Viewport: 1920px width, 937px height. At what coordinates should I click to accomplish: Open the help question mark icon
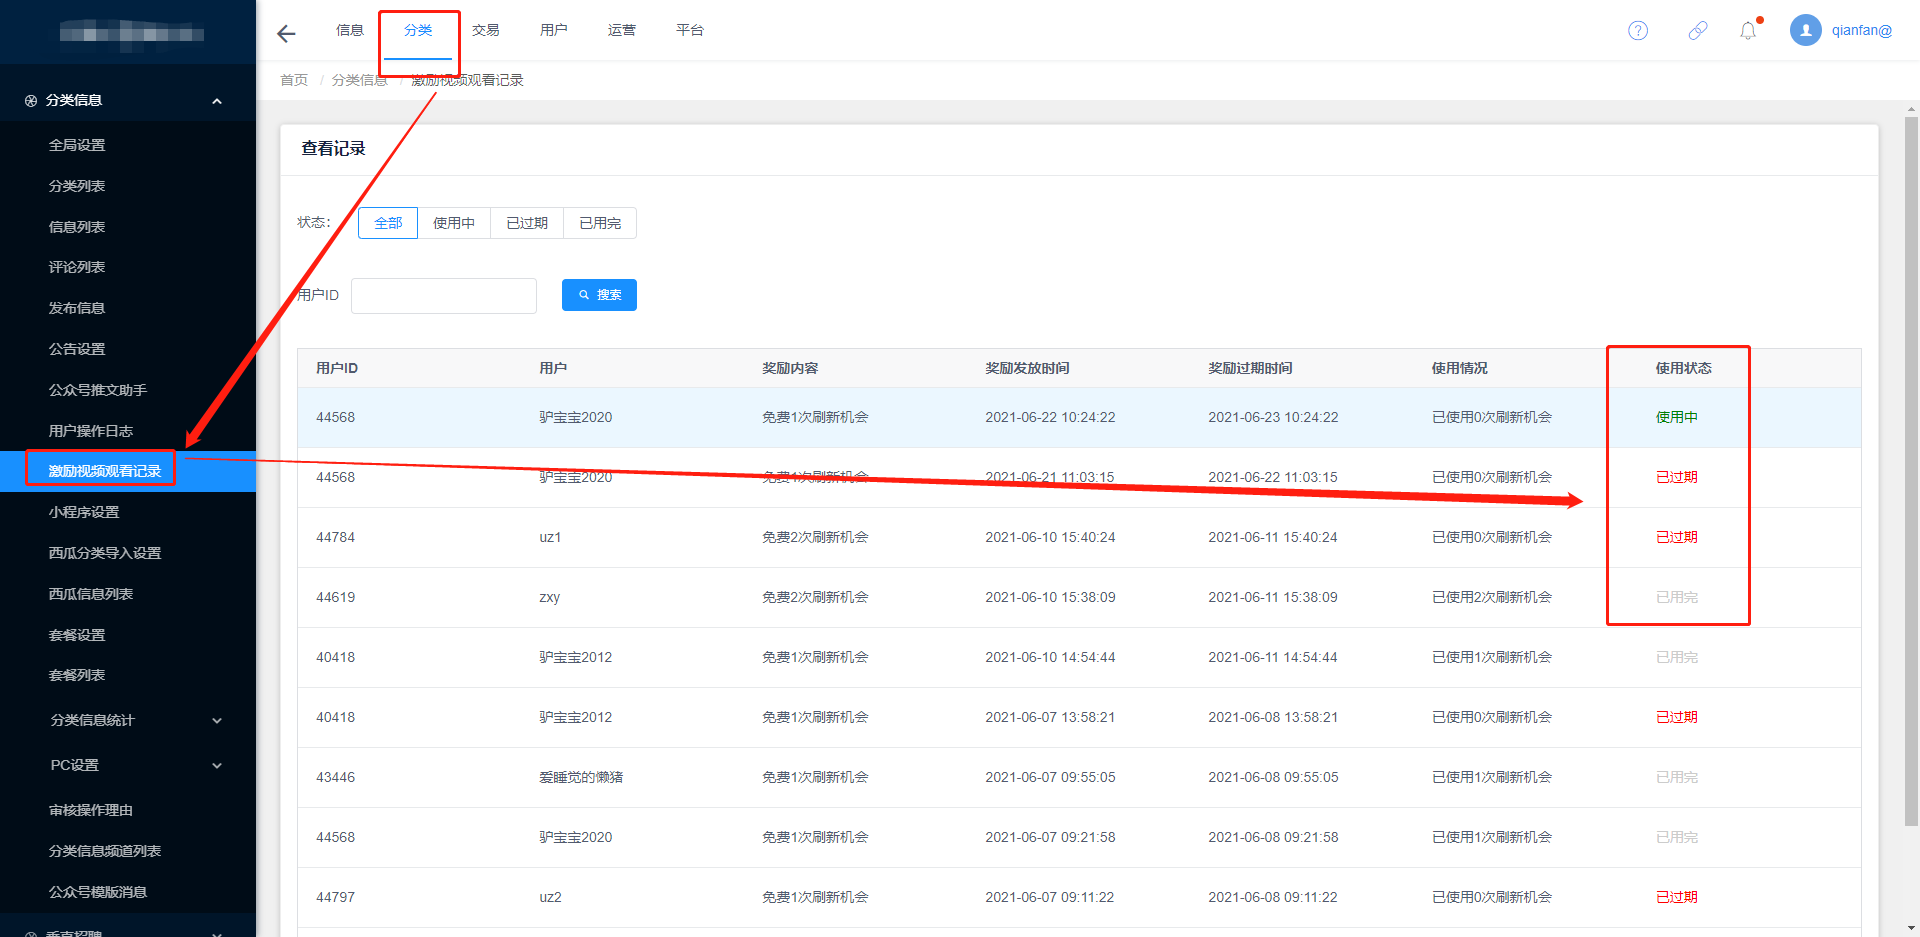1638,31
